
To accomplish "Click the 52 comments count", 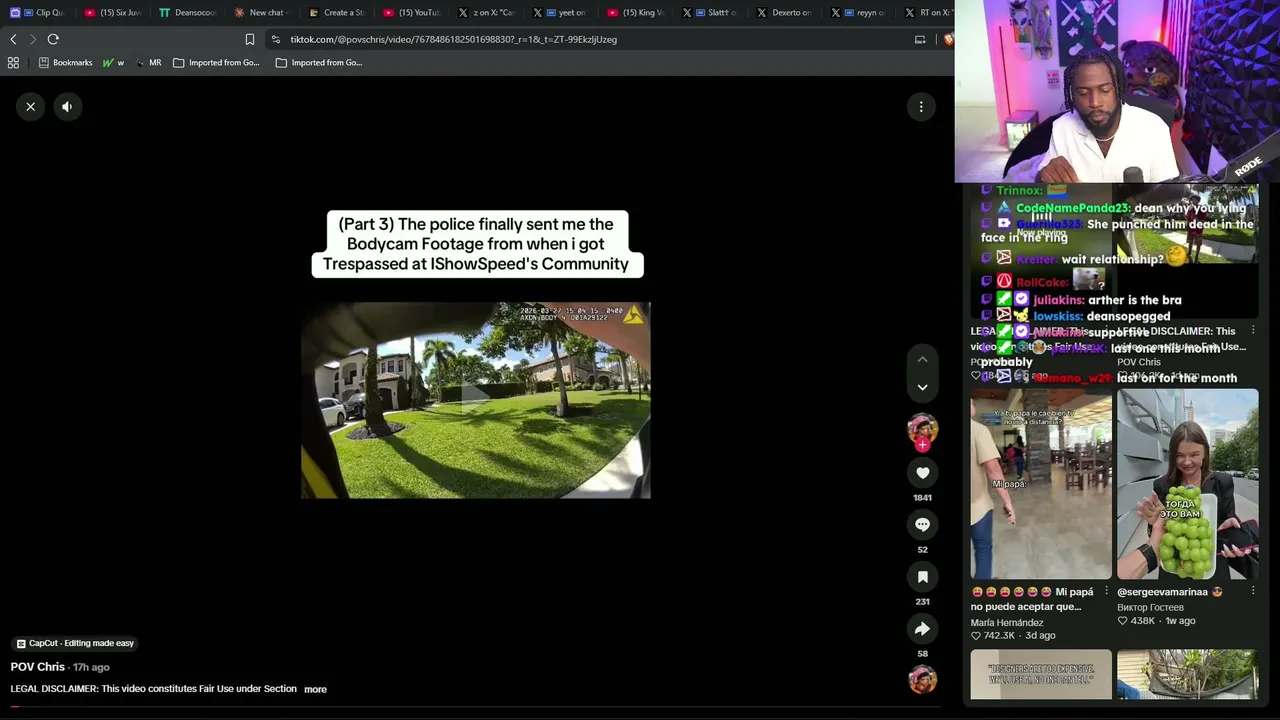I will [922, 549].
